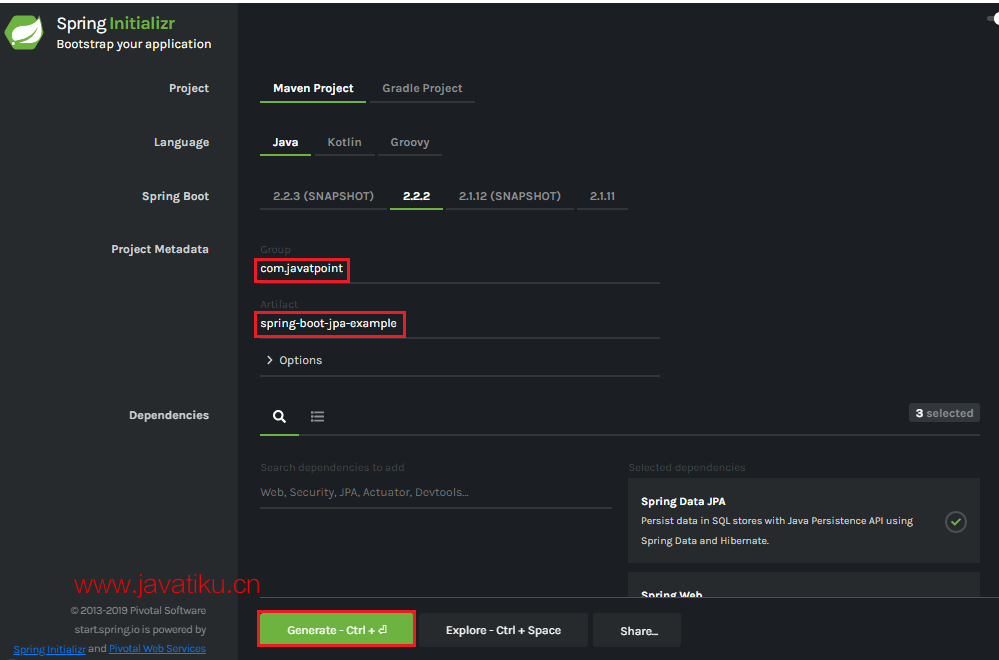Image resolution: width=999 pixels, height=660 pixels.
Task: Select Spring Boot version 2.1.11
Action: (602, 196)
